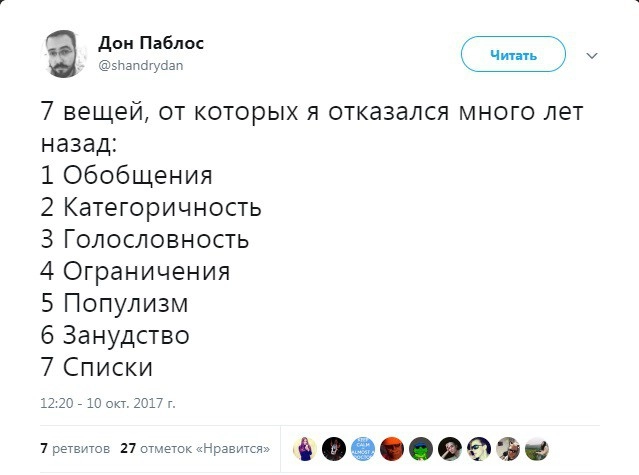Screen dimensions: 639x475
Task: Open the tweet timestamp 12:20 - 10 окт. 2017
Action: [107, 403]
